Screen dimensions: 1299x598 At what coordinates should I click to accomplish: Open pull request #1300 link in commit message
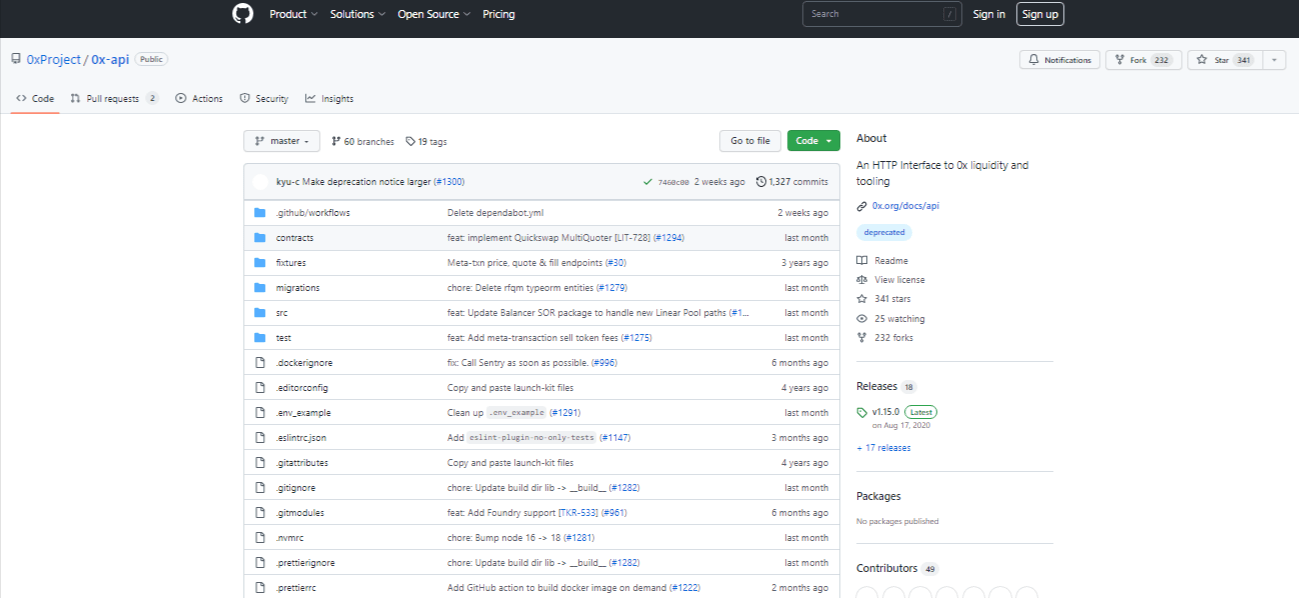tap(449, 182)
